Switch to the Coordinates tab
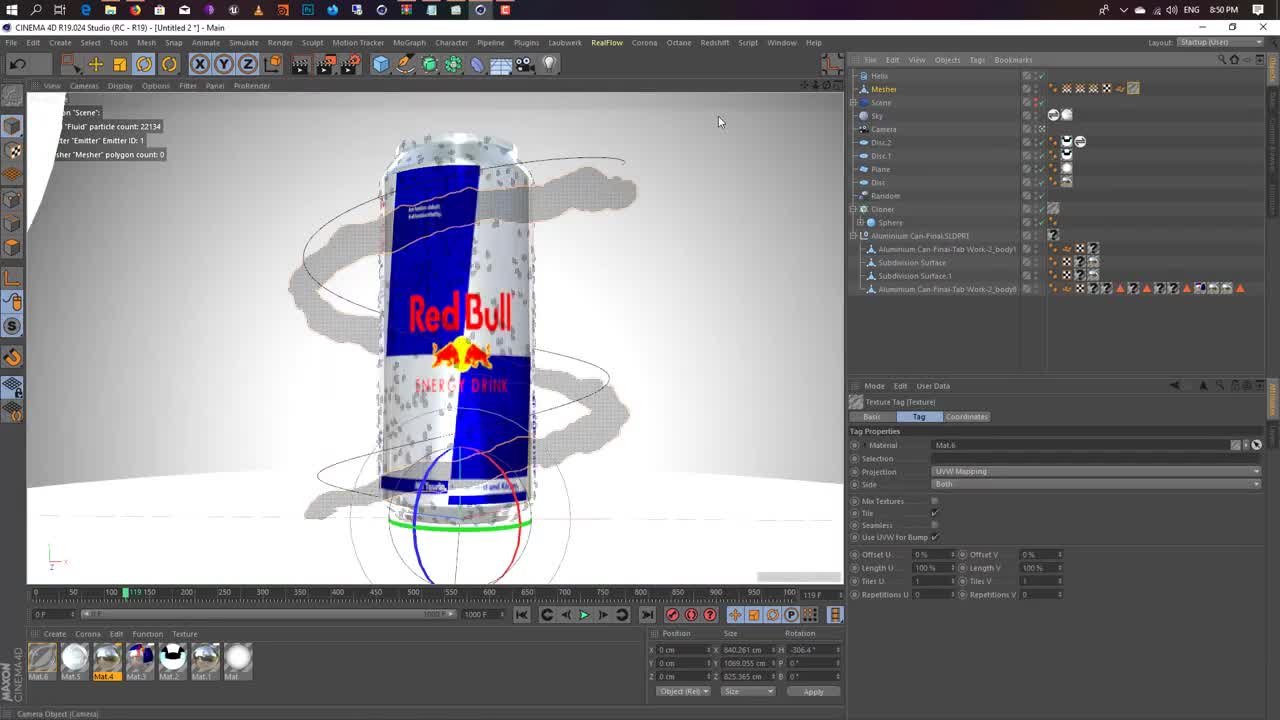 click(x=966, y=417)
